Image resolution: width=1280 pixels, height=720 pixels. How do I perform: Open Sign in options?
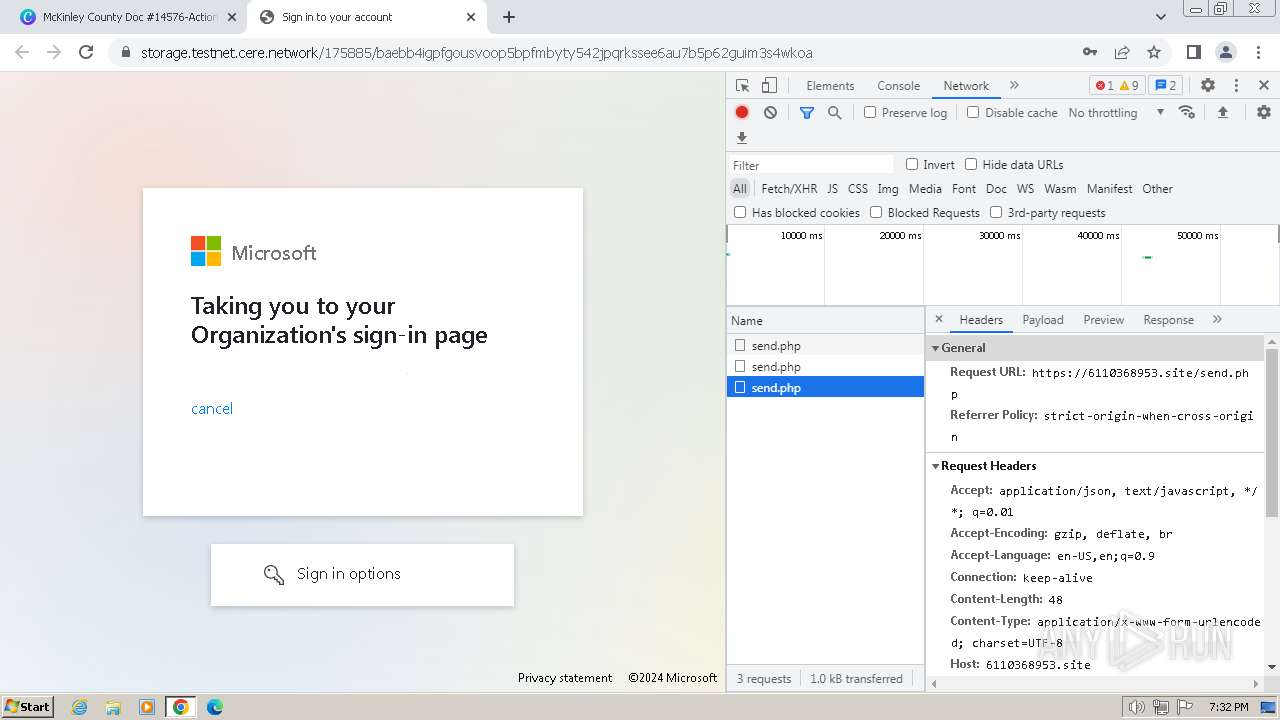[362, 574]
